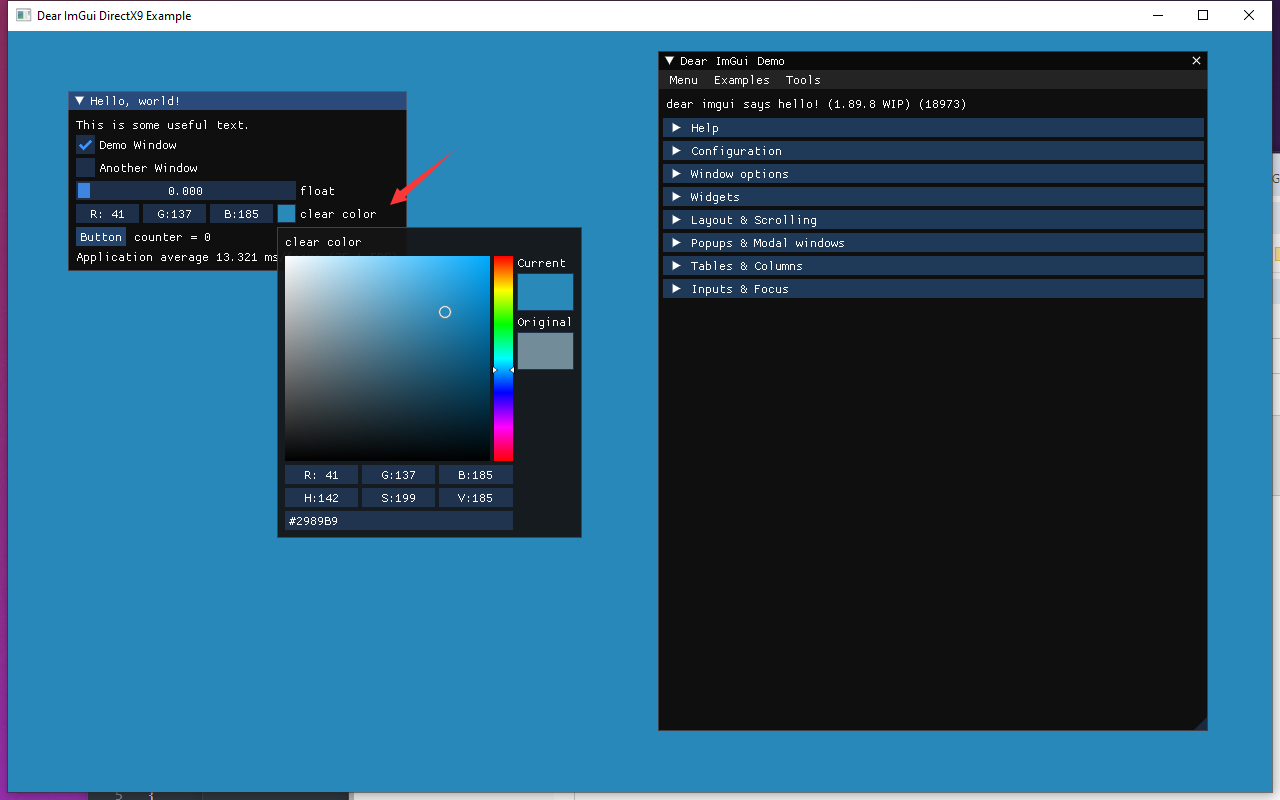Click the Original color swatch
Image resolution: width=1280 pixels, height=800 pixels.
pos(545,350)
